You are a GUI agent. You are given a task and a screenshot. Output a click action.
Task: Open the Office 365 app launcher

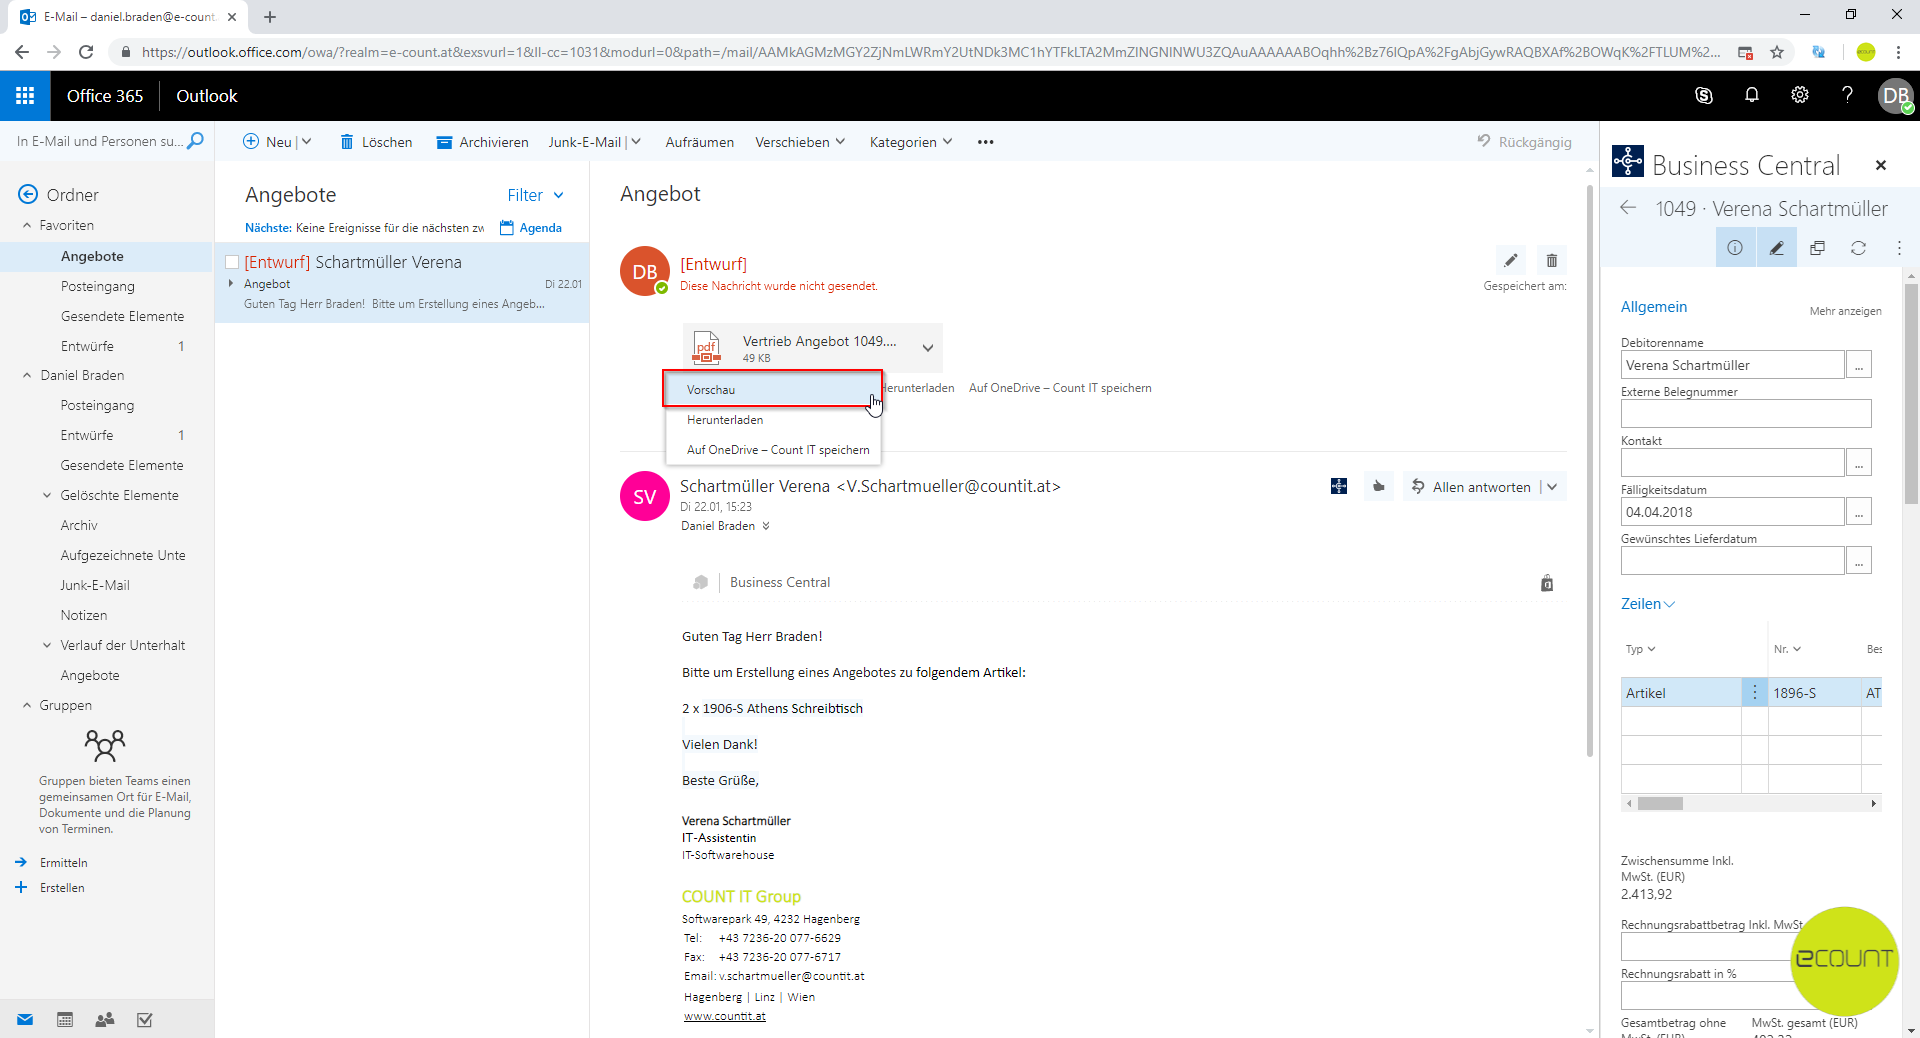25,96
